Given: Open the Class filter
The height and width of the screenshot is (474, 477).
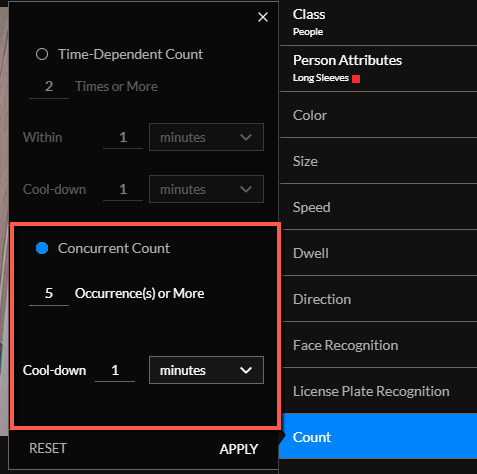Looking at the screenshot, I should click(x=378, y=22).
